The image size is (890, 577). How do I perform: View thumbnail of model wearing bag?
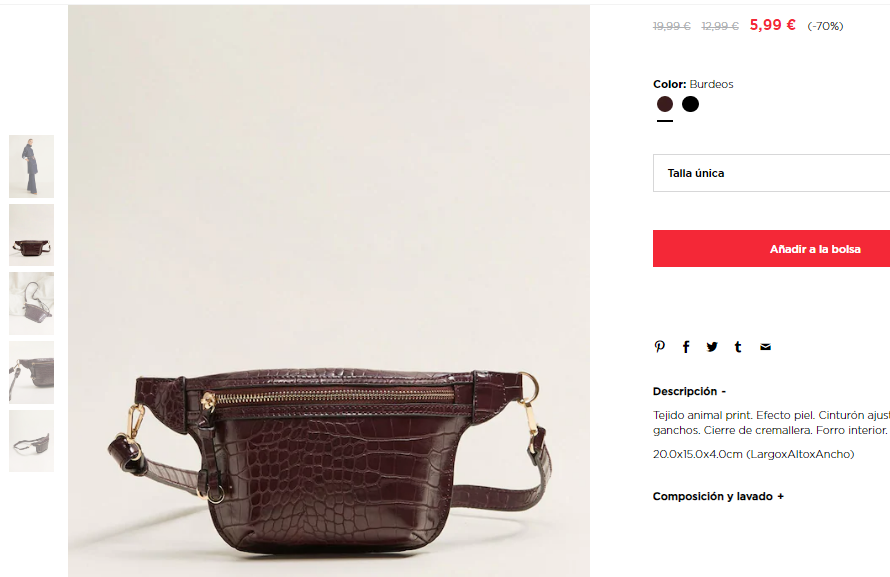tap(31, 166)
